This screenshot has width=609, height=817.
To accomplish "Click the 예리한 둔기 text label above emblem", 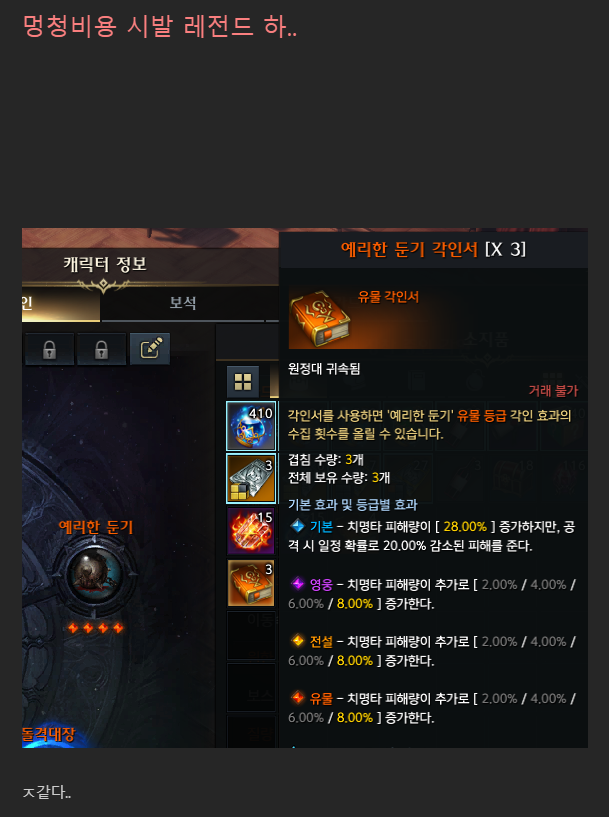I will click(96, 527).
